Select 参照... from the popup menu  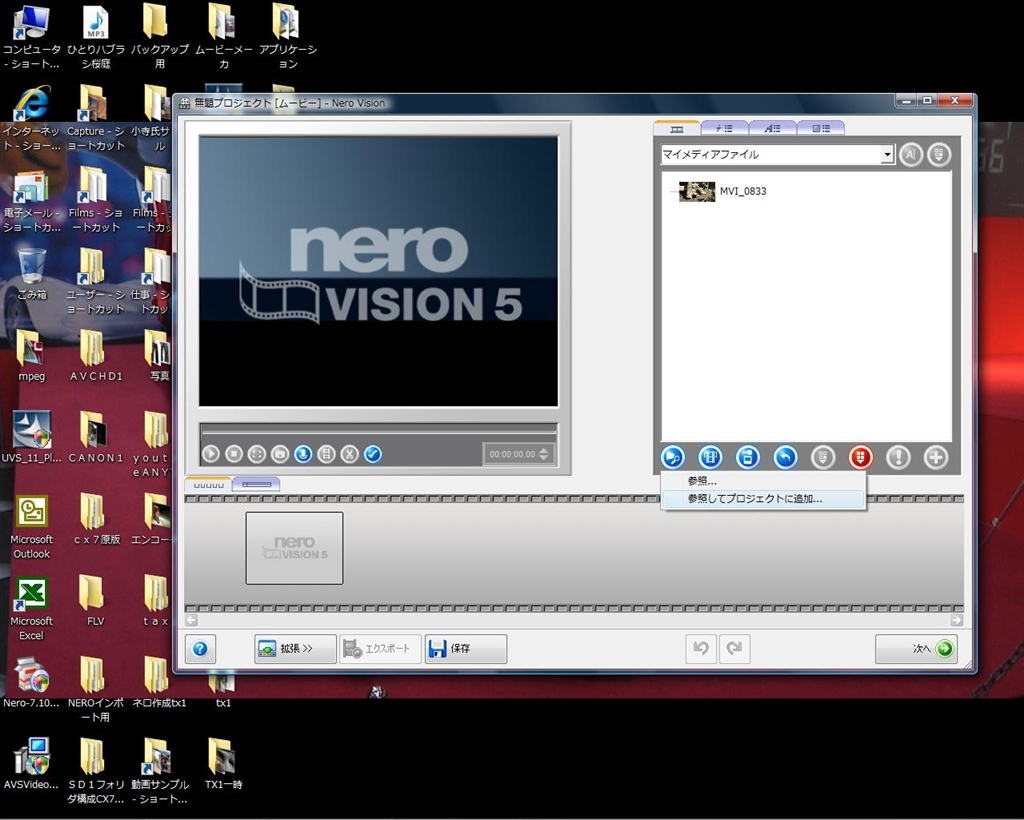click(x=702, y=481)
